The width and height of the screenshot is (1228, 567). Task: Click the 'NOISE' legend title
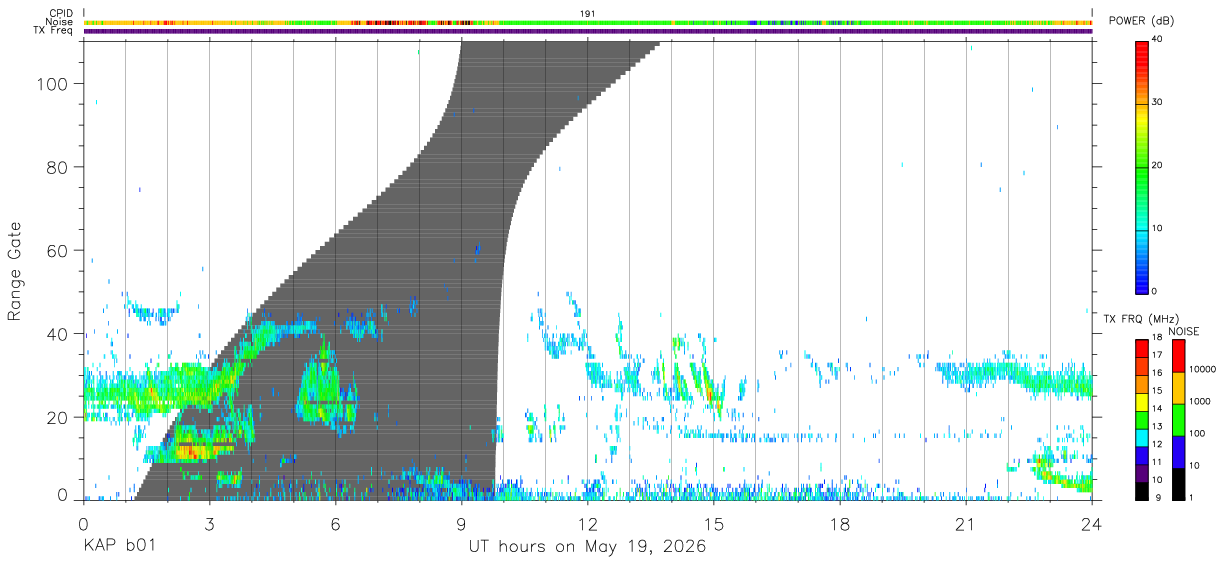1183,331
